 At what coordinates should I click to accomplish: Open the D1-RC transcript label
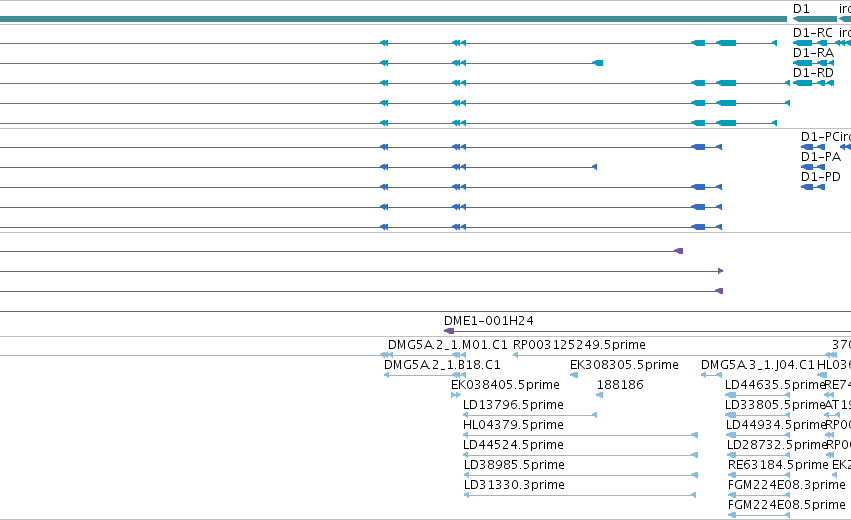[x=812, y=33]
